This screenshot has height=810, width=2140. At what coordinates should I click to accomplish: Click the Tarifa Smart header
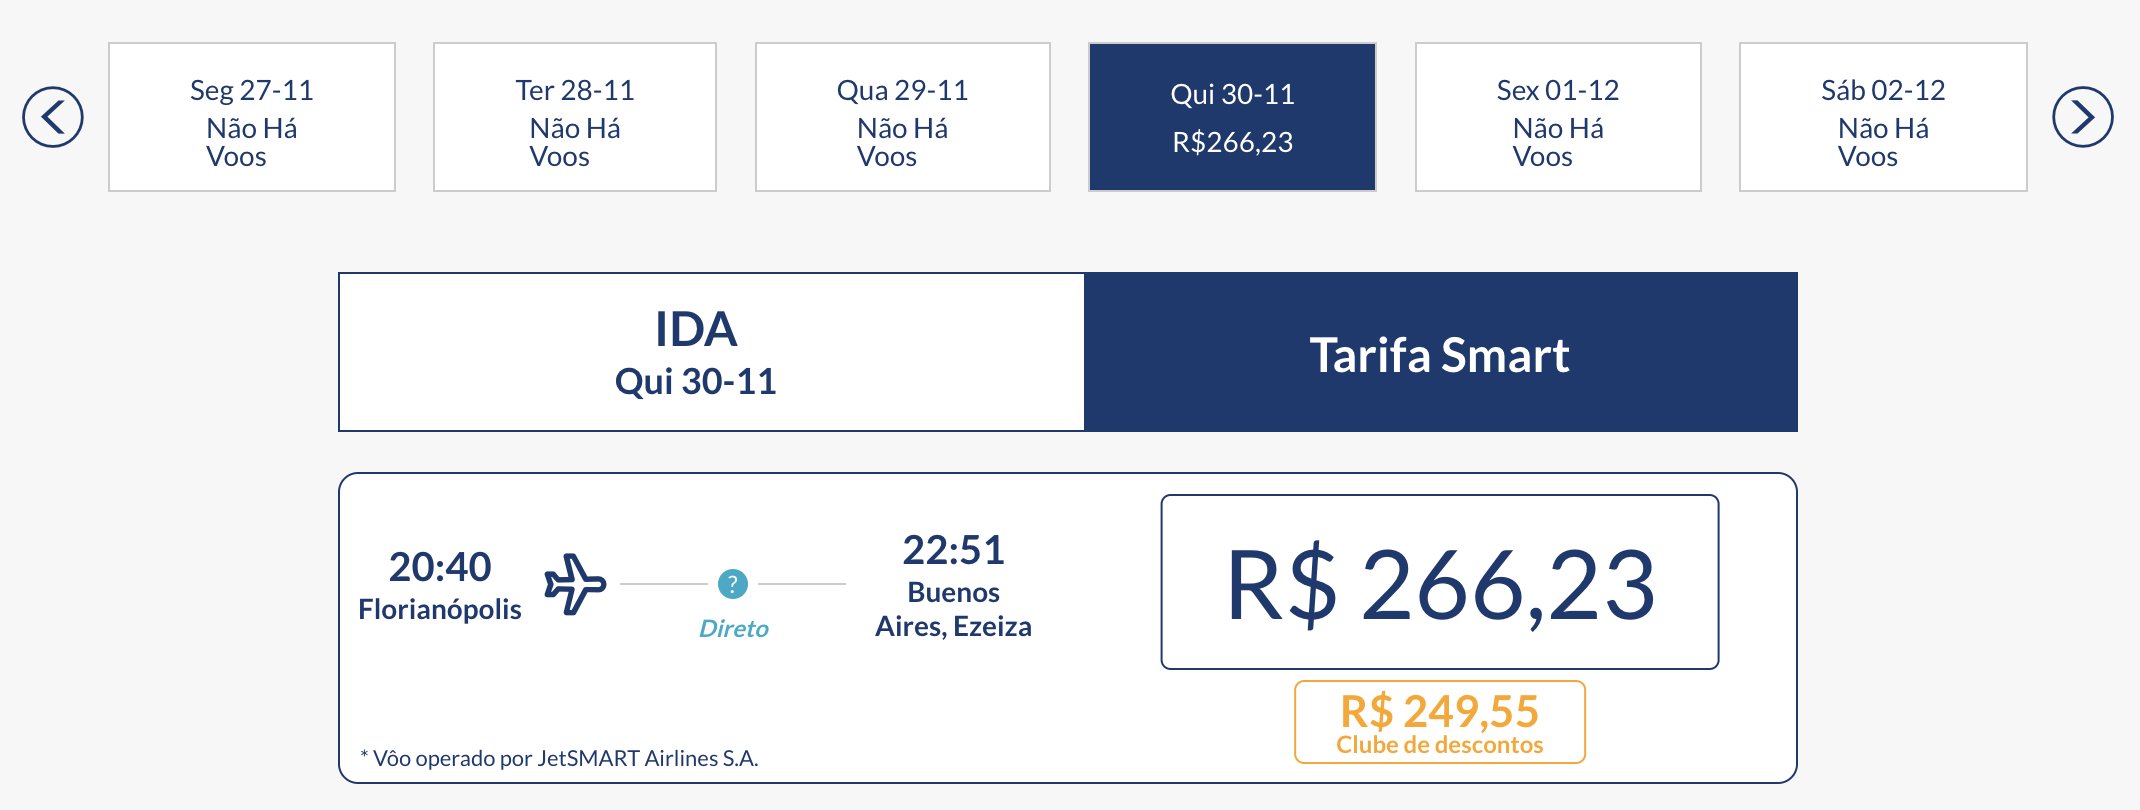tap(1441, 352)
